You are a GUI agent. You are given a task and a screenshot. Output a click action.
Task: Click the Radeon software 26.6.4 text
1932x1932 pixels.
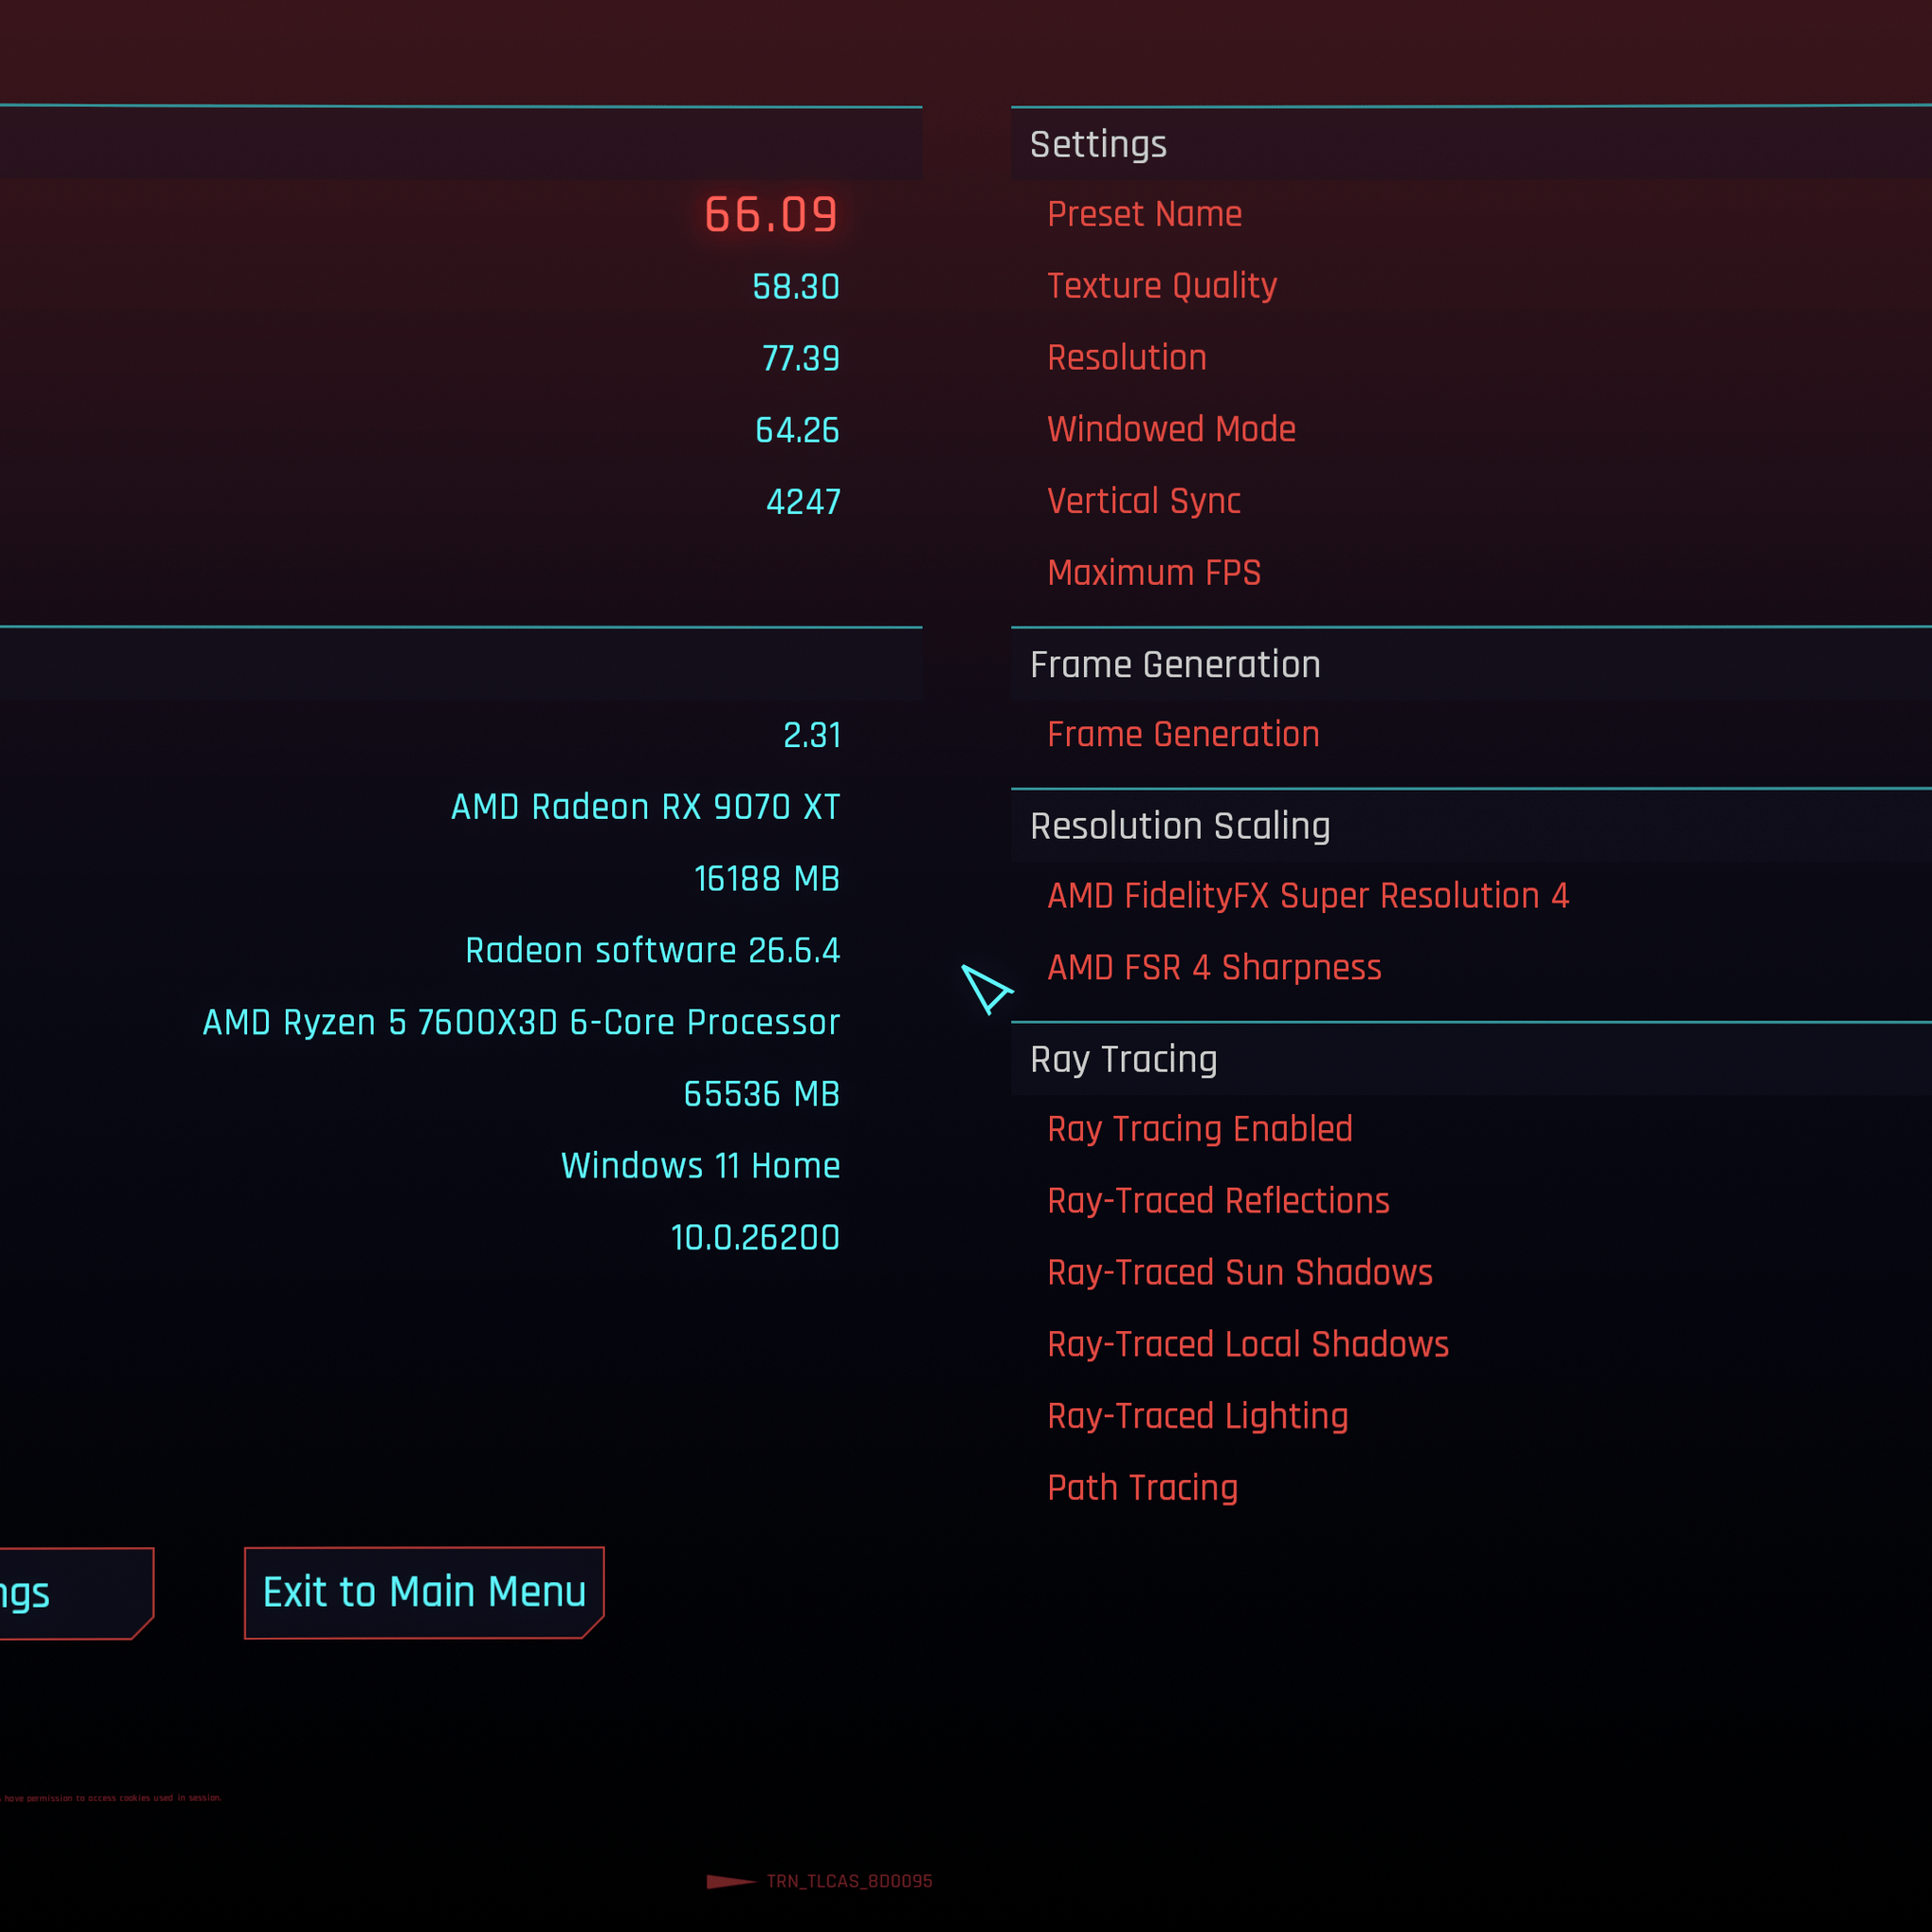(x=653, y=951)
